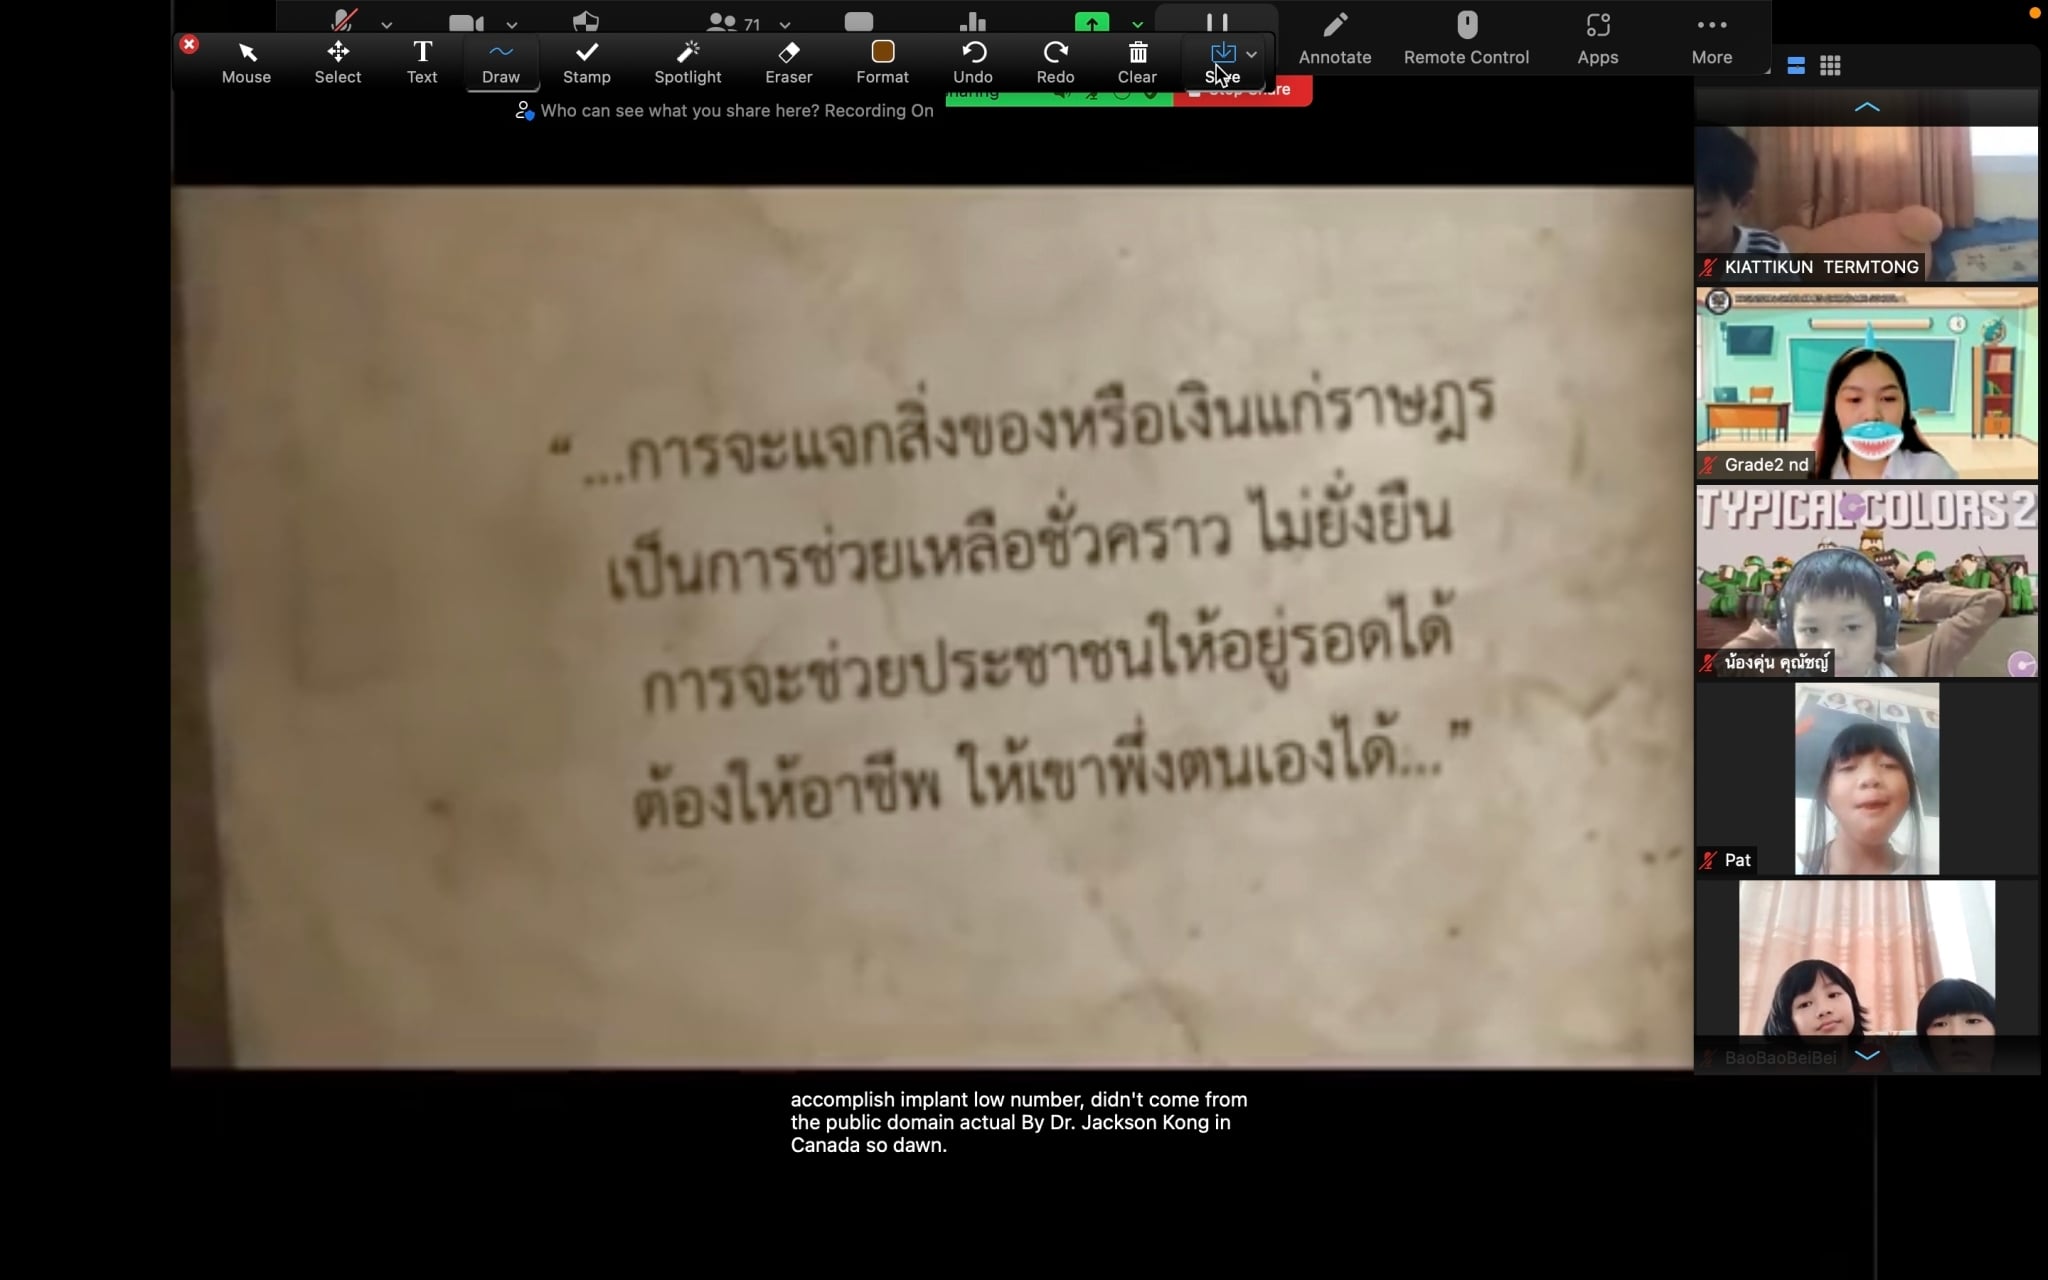This screenshot has width=2048, height=1280.
Task: Pick the Stamp tool
Action: pos(586,62)
